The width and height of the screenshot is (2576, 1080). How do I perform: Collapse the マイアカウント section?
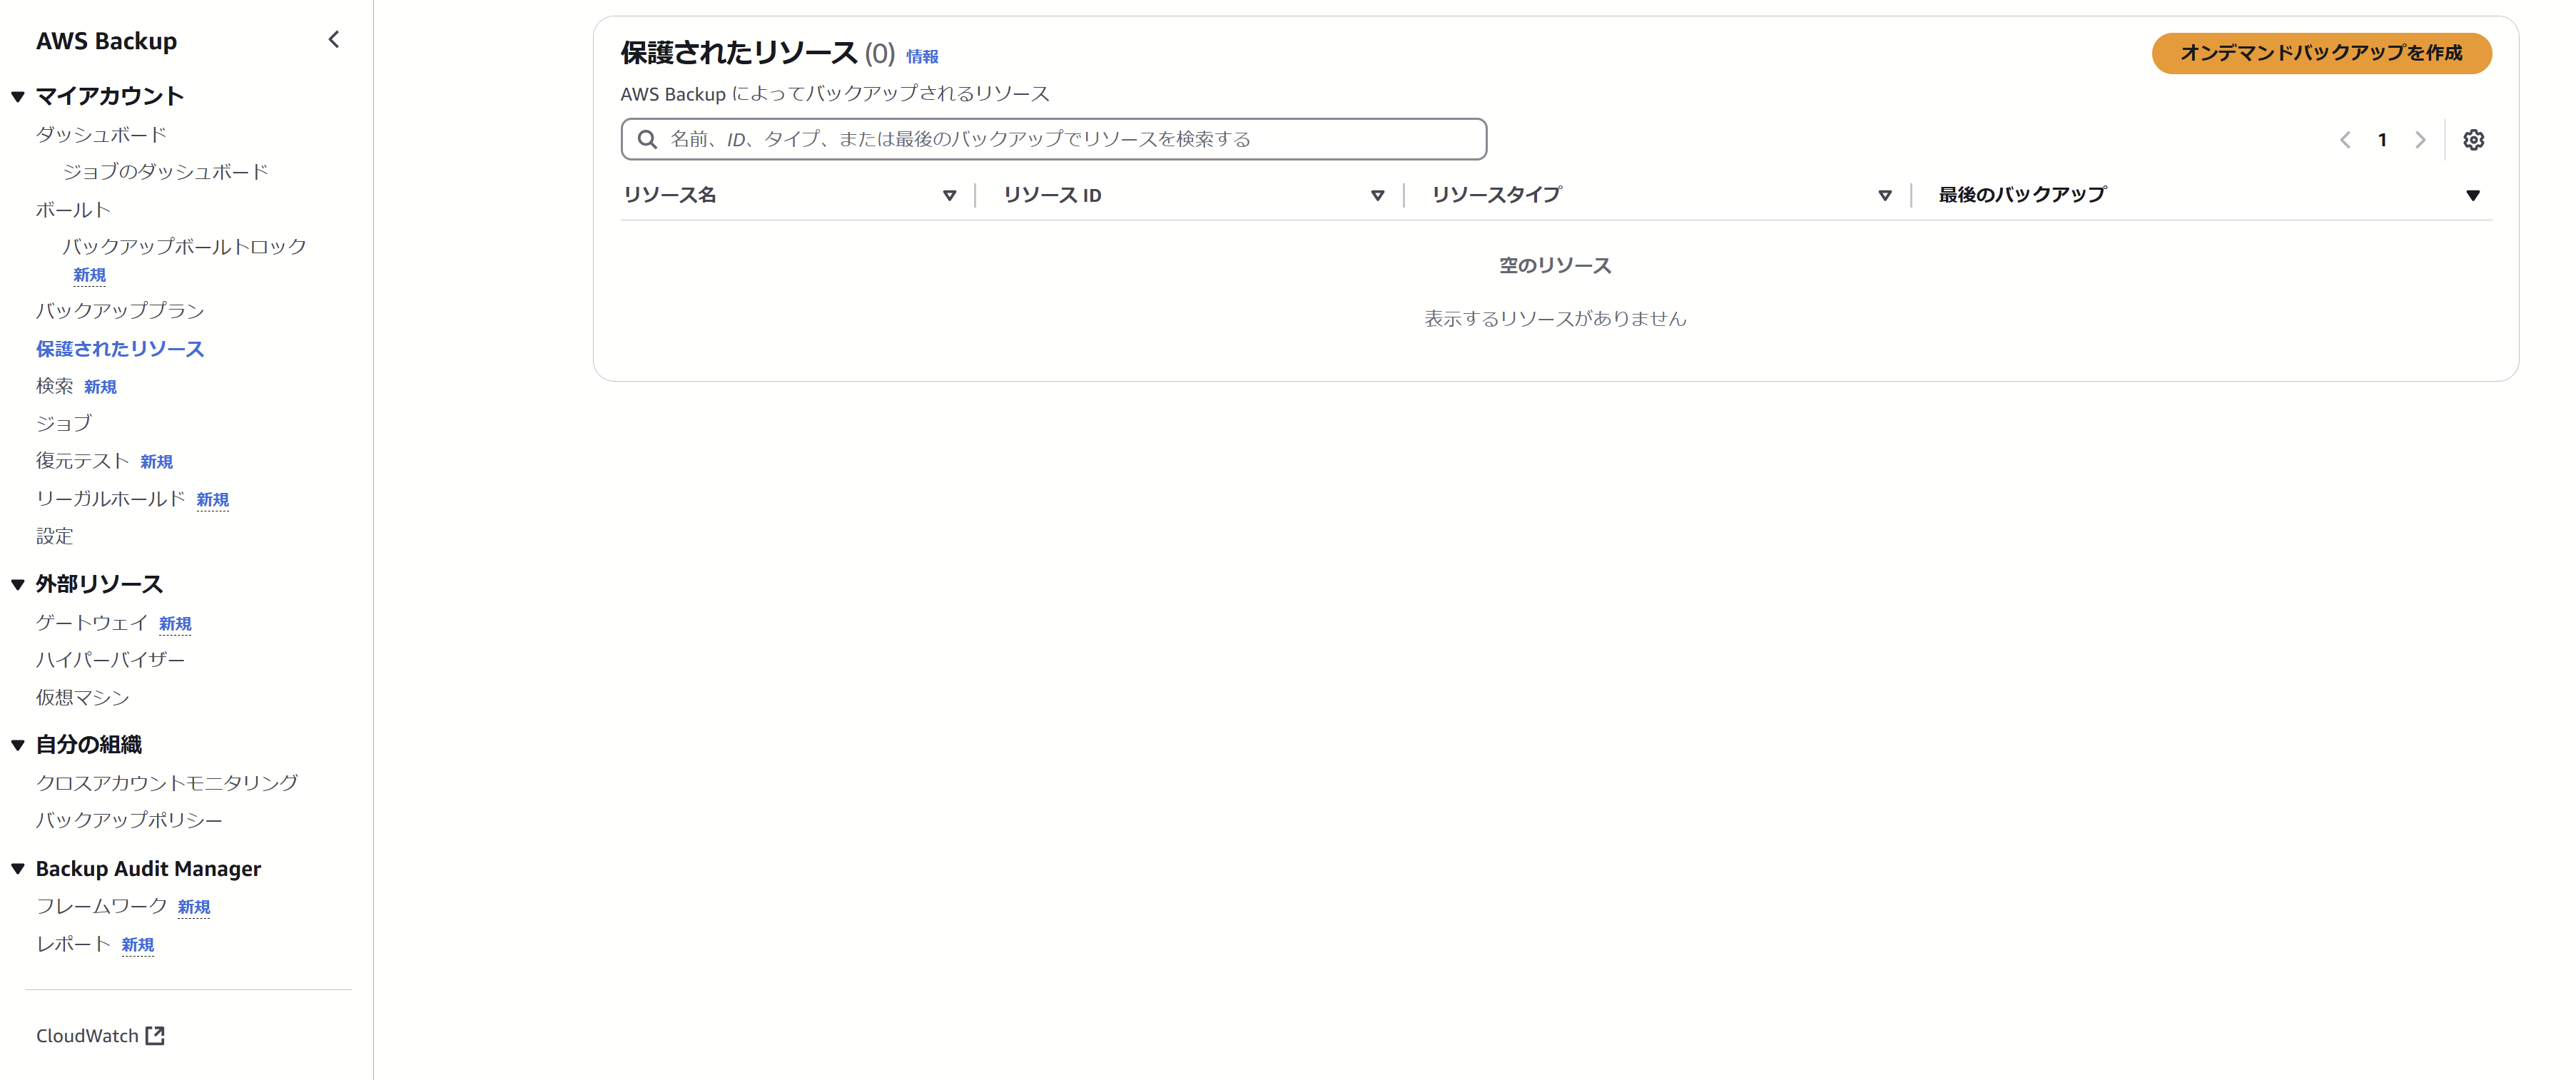18,97
